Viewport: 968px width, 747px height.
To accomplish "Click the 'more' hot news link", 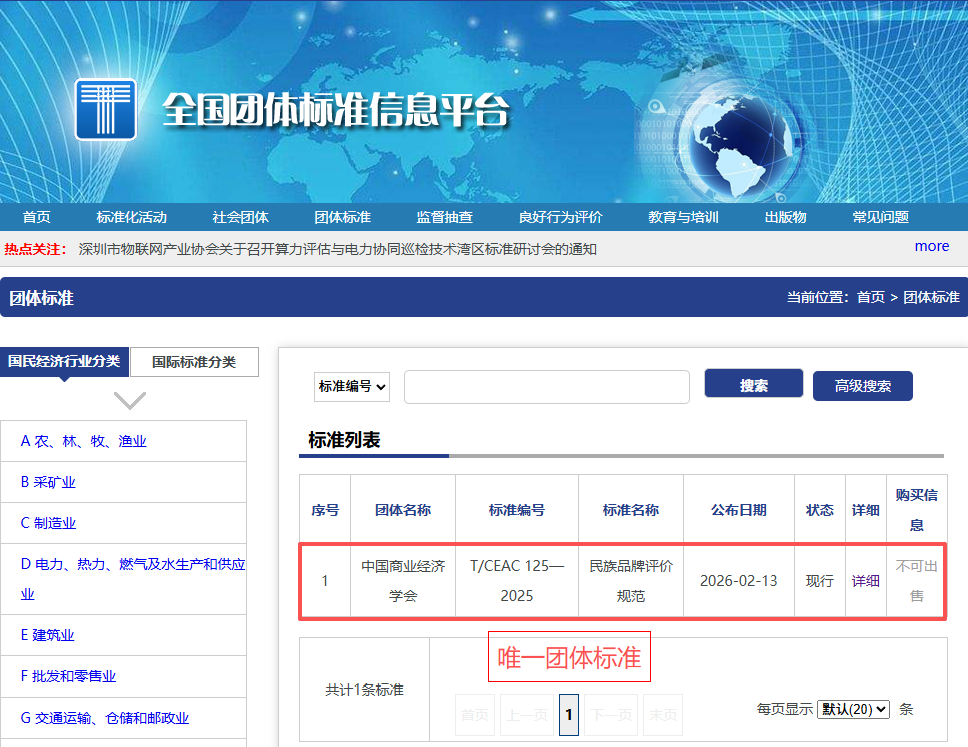I will point(931,246).
